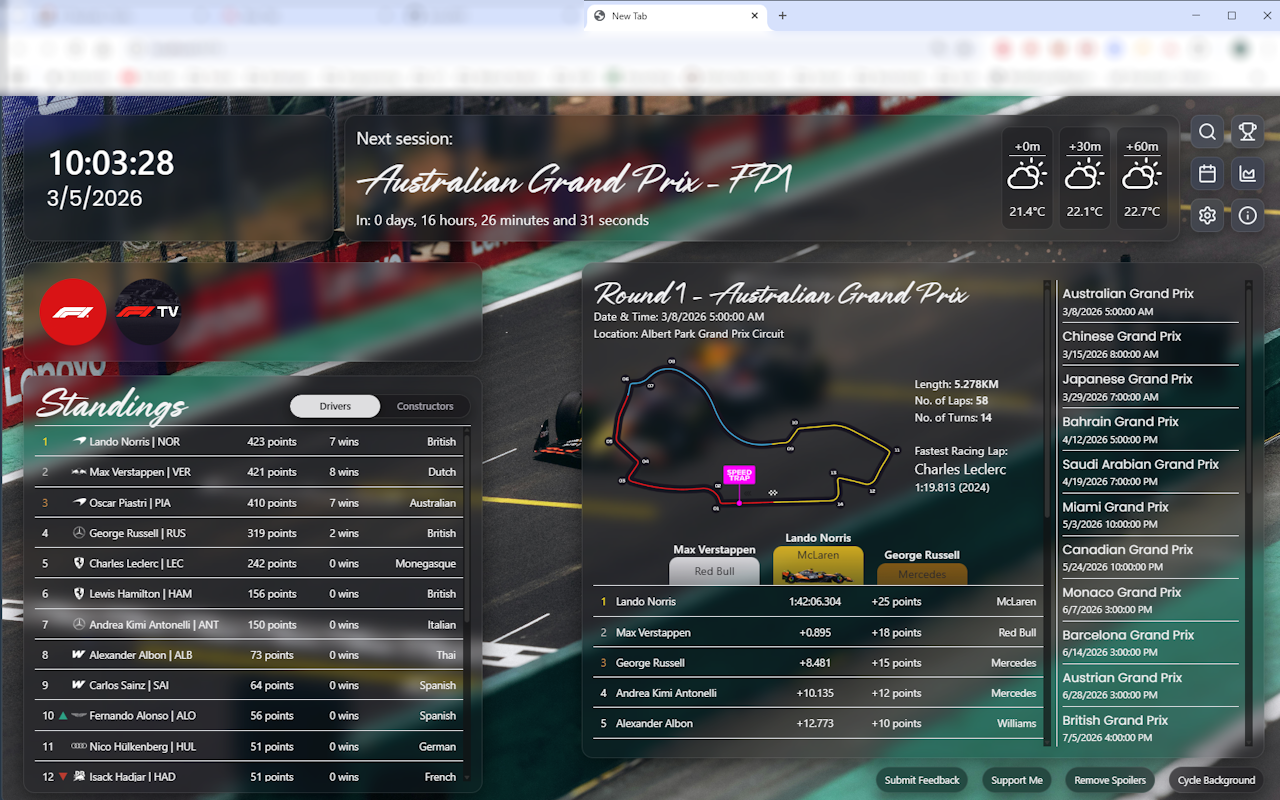Click Red Bull podium block for Max Verstappen
Screen dimensions: 1280x800
714,571
